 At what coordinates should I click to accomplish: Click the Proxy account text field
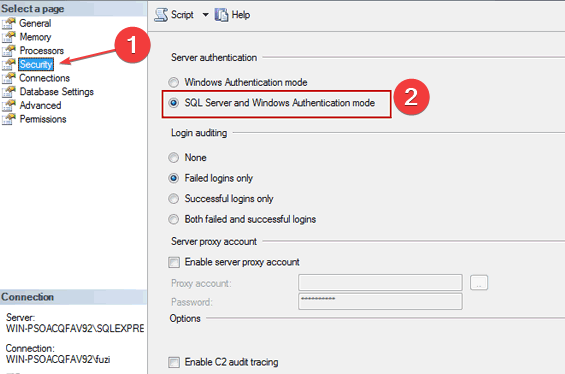380,282
